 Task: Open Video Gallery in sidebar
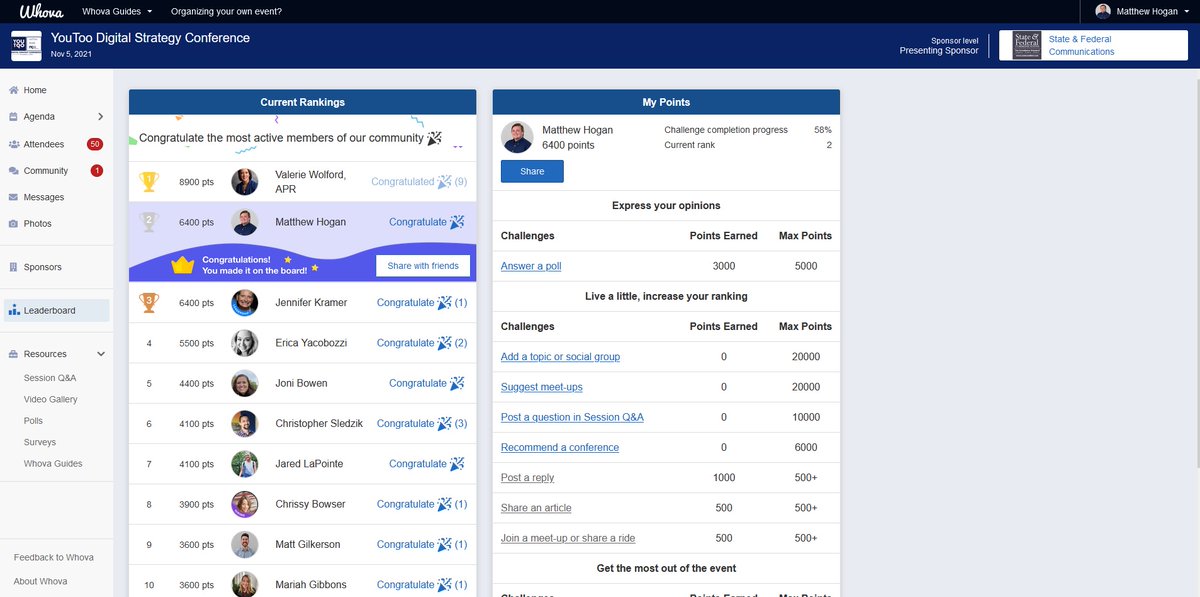(51, 399)
